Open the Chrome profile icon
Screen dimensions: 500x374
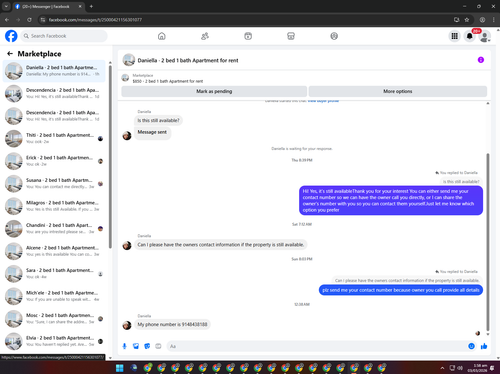(x=482, y=20)
